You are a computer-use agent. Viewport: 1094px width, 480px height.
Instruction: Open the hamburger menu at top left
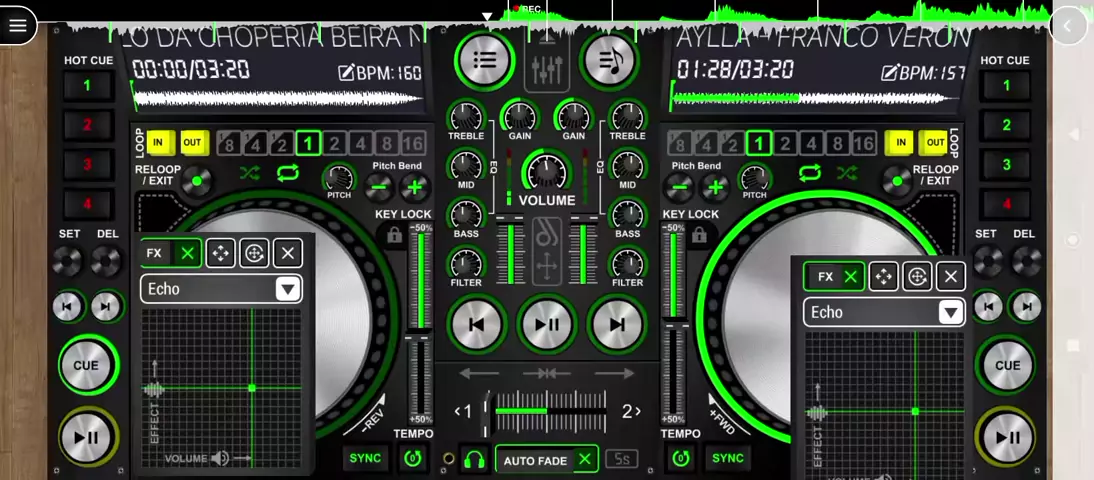click(x=17, y=25)
